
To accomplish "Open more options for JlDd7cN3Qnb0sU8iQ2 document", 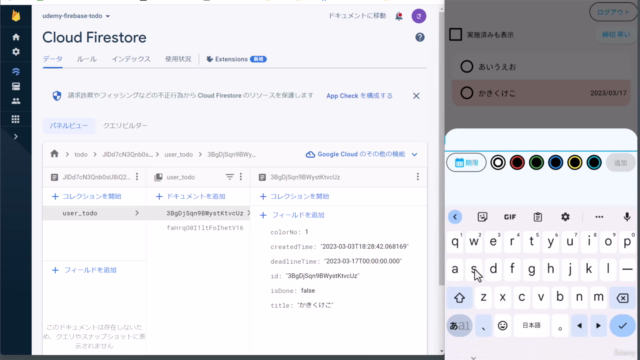I will pyautogui.click(x=137, y=177).
